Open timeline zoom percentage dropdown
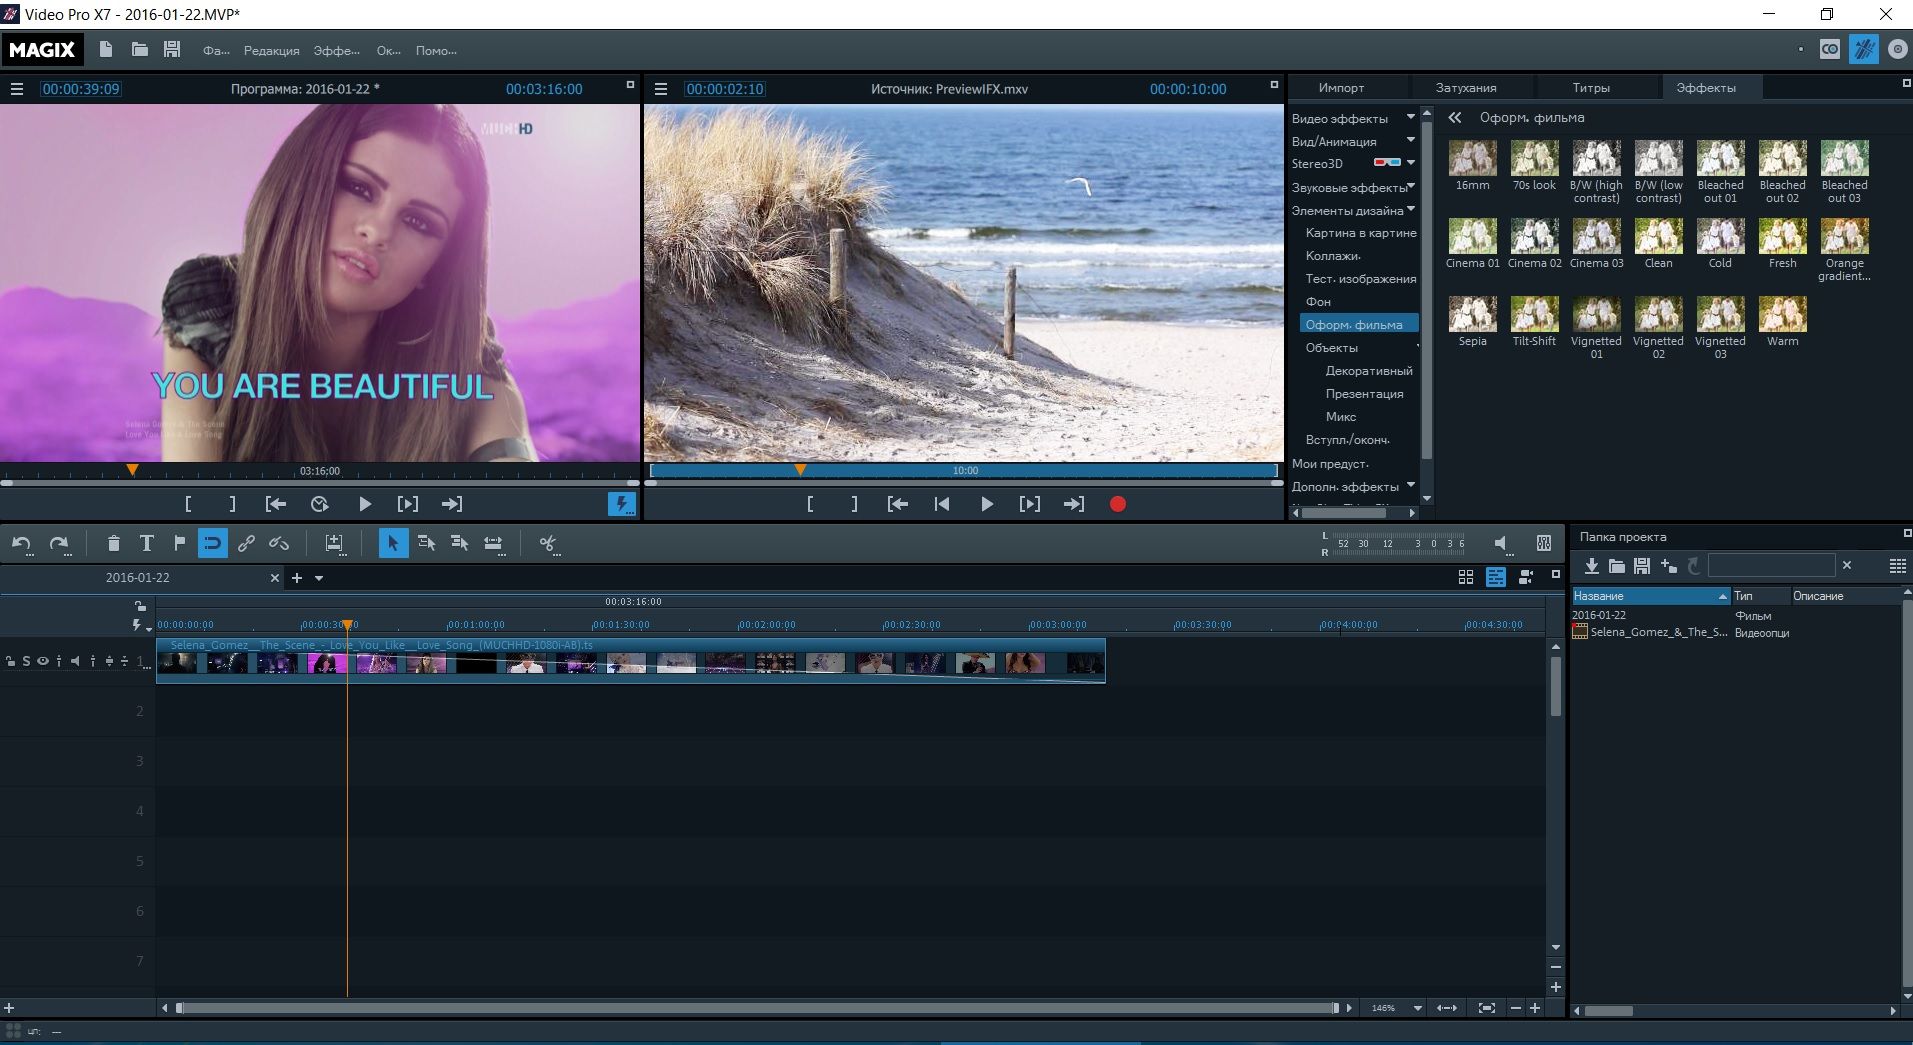Image resolution: width=1913 pixels, height=1045 pixels. [1418, 1008]
